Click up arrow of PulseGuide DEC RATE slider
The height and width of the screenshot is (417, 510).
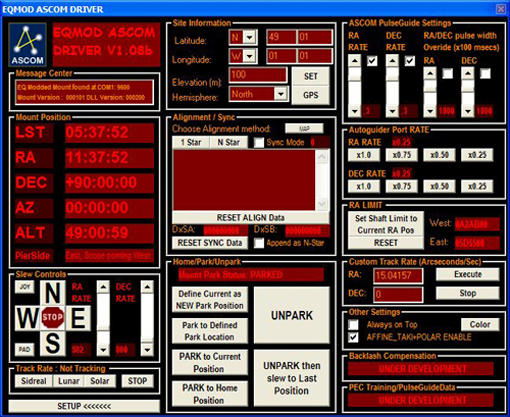click(392, 61)
